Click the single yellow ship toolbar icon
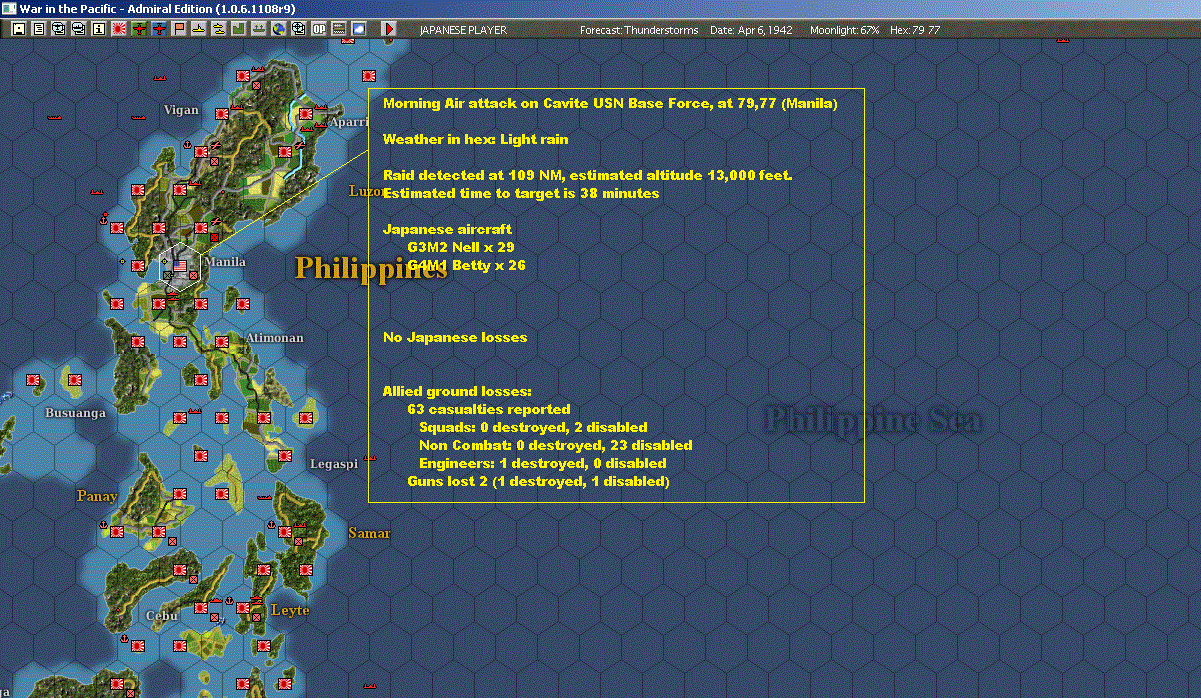1201x698 pixels. click(199, 29)
